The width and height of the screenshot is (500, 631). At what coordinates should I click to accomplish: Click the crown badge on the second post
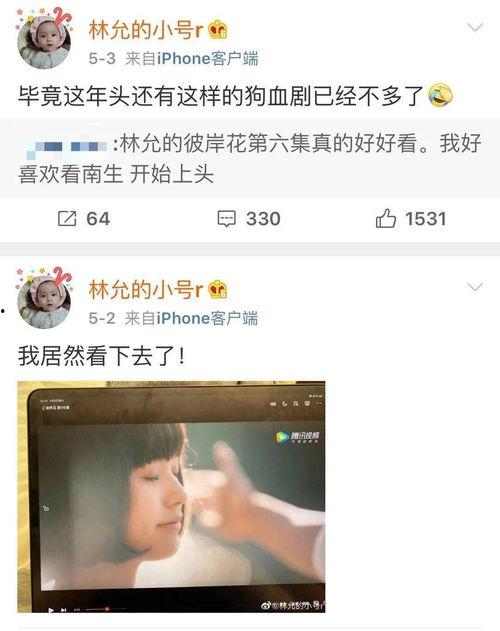pyautogui.click(x=217, y=290)
